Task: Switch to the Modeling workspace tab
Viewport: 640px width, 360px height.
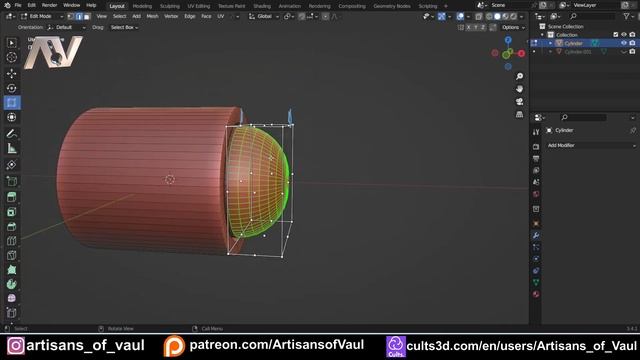Action: [x=142, y=6]
